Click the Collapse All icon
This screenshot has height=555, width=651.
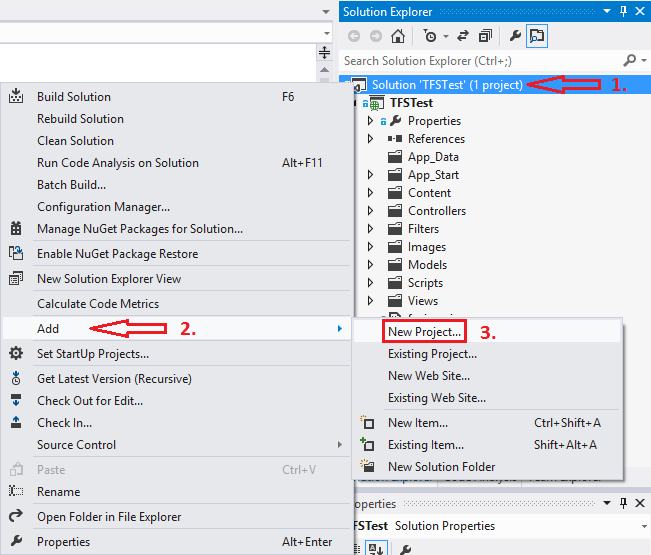tap(485, 36)
